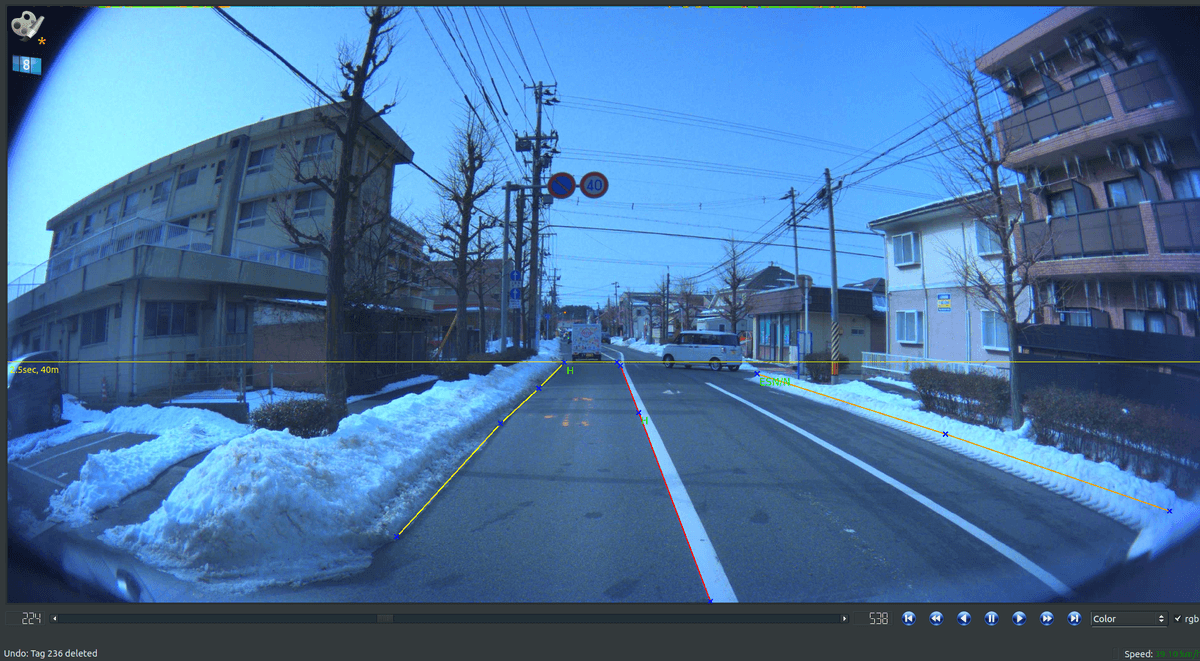
Task: Jump to the last frame
Action: point(1074,619)
